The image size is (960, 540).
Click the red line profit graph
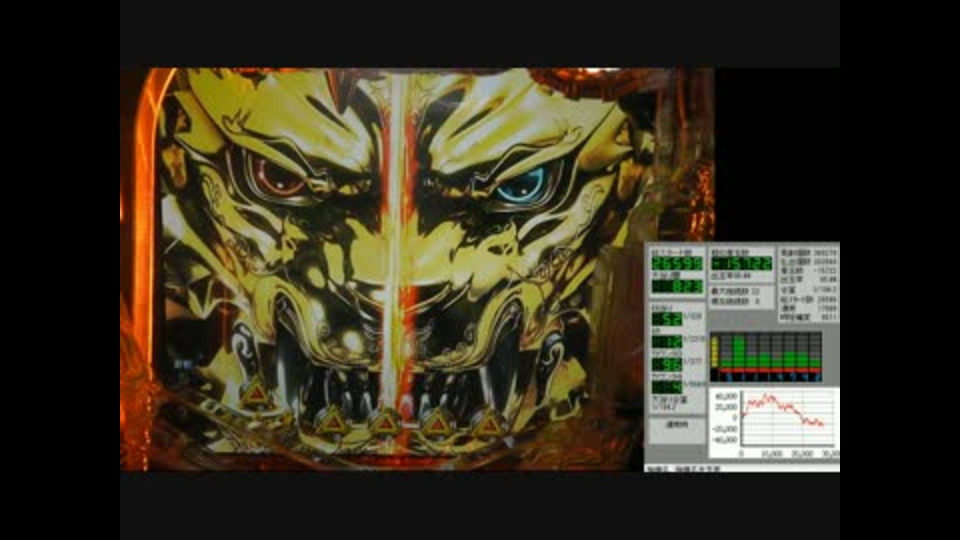pyautogui.click(x=783, y=411)
